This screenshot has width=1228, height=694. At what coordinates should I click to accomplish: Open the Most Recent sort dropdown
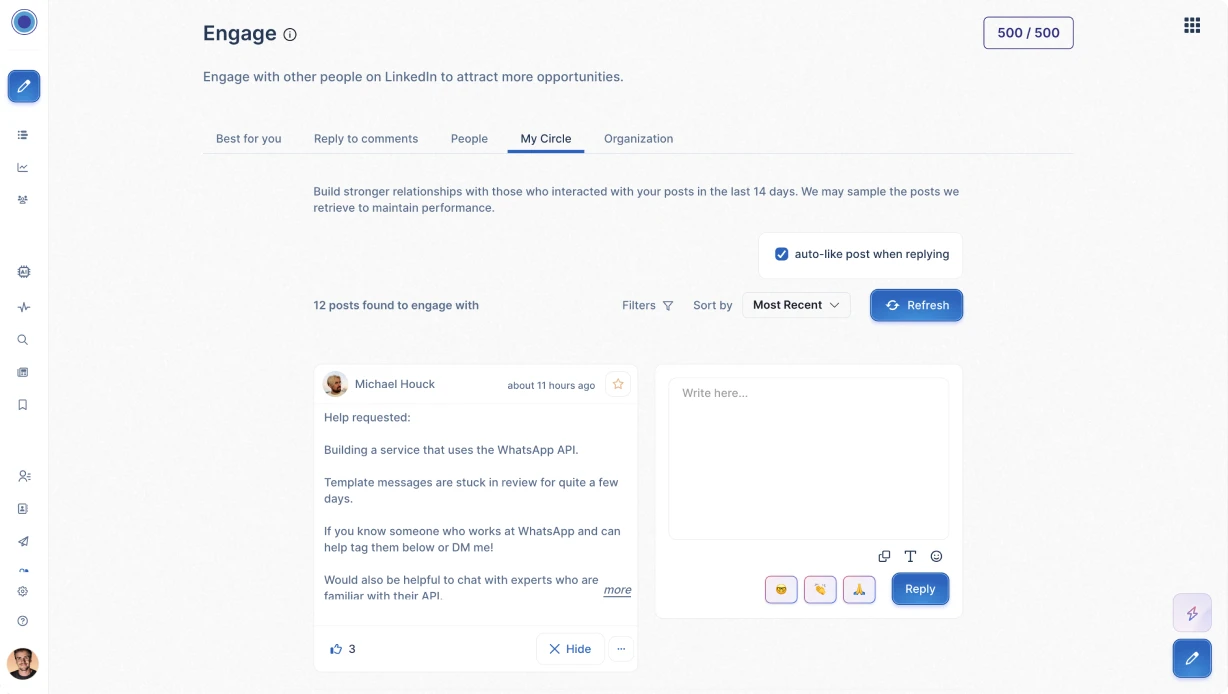(x=795, y=305)
